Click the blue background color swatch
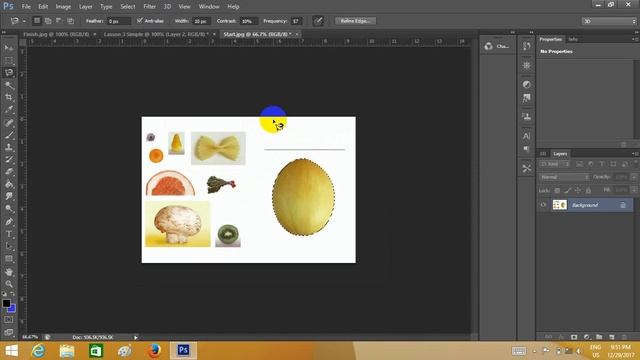This screenshot has height=360, width=640. point(12,309)
